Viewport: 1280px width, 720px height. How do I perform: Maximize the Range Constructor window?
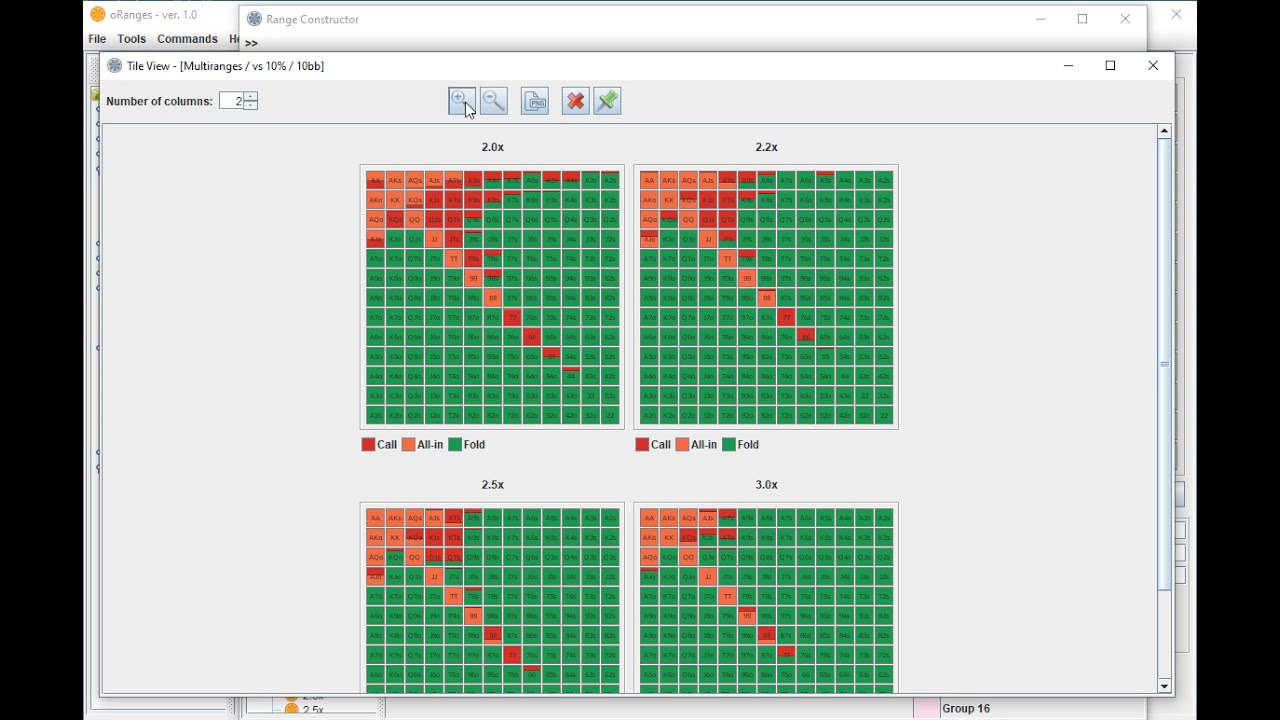pyautogui.click(x=1083, y=19)
